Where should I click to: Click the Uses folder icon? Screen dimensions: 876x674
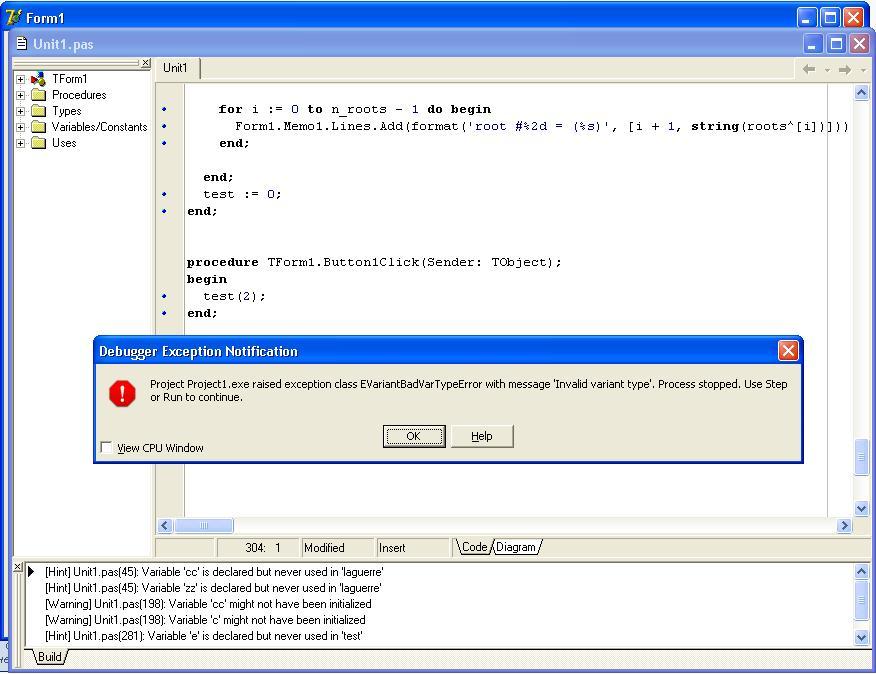click(39, 143)
